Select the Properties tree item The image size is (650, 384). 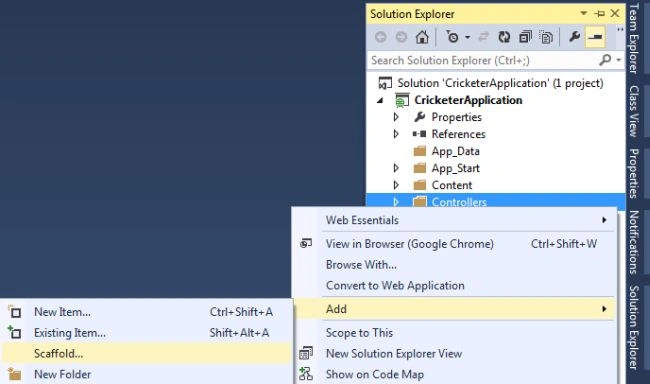(x=456, y=117)
